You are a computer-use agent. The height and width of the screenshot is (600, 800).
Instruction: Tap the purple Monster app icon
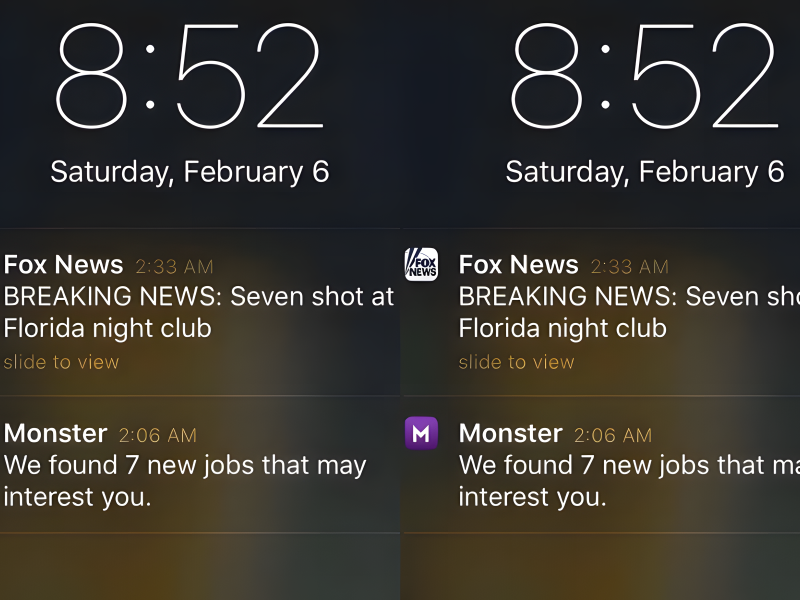click(421, 433)
